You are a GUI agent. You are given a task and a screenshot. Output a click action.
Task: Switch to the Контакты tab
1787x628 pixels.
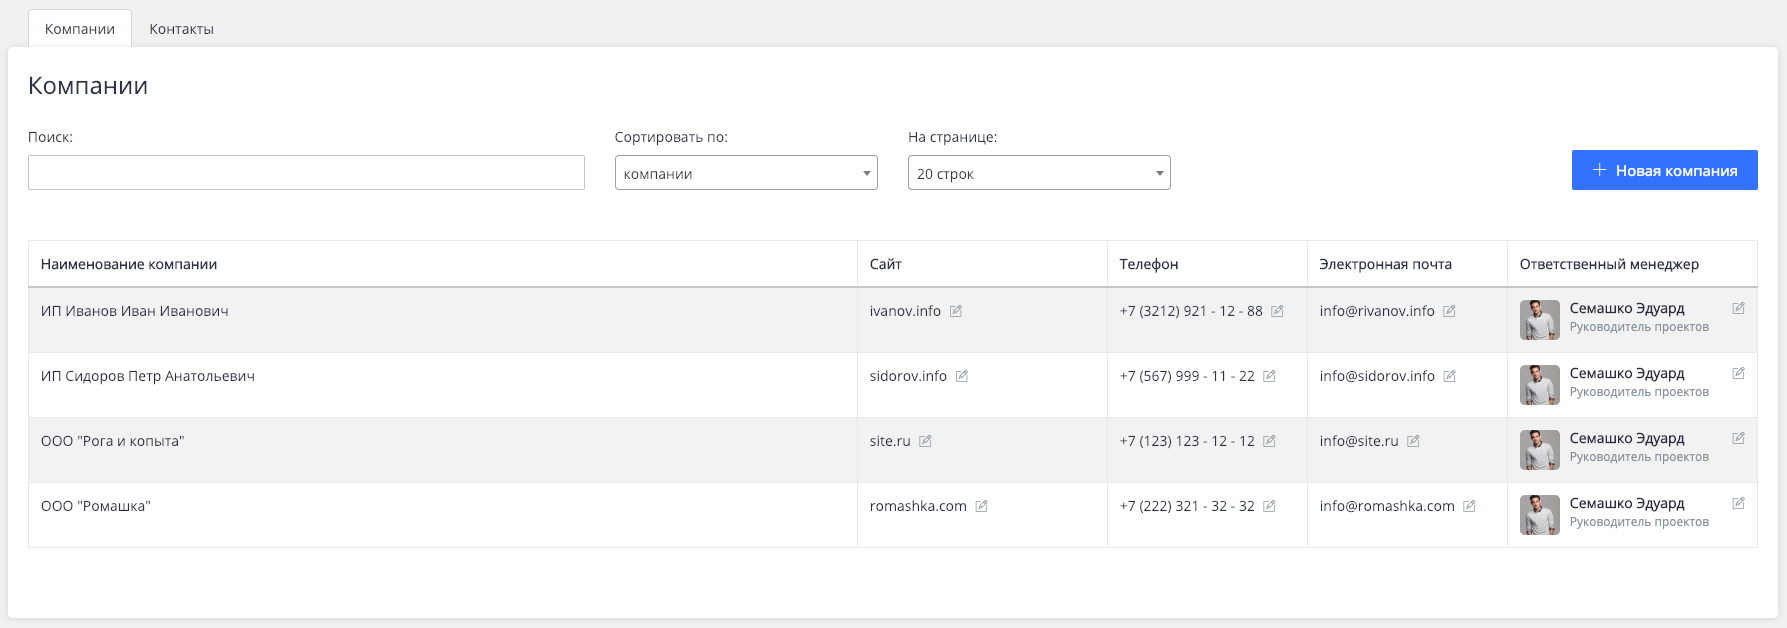tap(181, 29)
